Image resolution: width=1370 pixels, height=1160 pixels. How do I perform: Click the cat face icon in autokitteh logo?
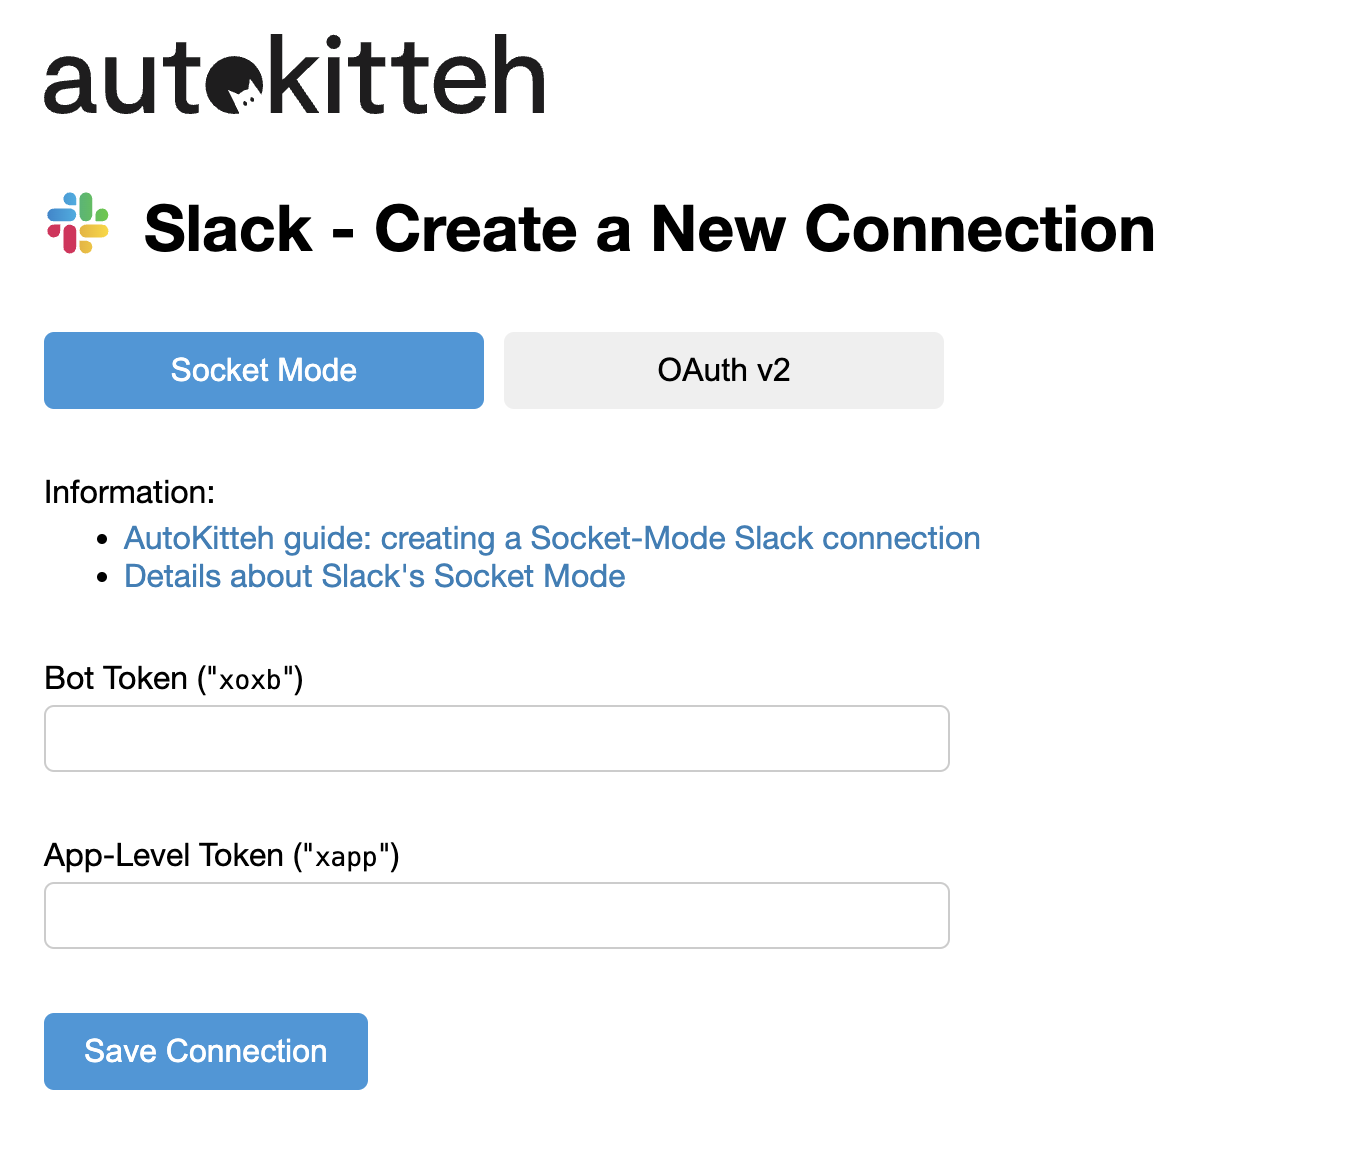click(236, 84)
